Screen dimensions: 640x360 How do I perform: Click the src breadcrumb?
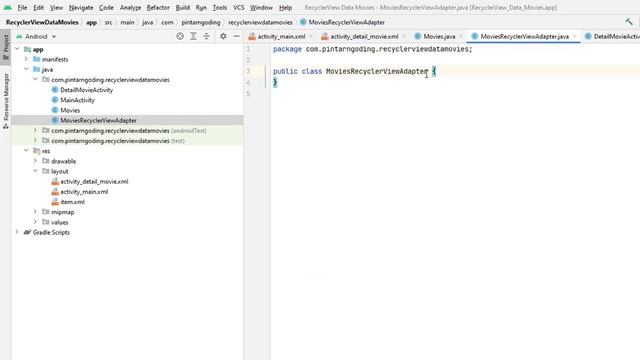[x=109, y=22]
